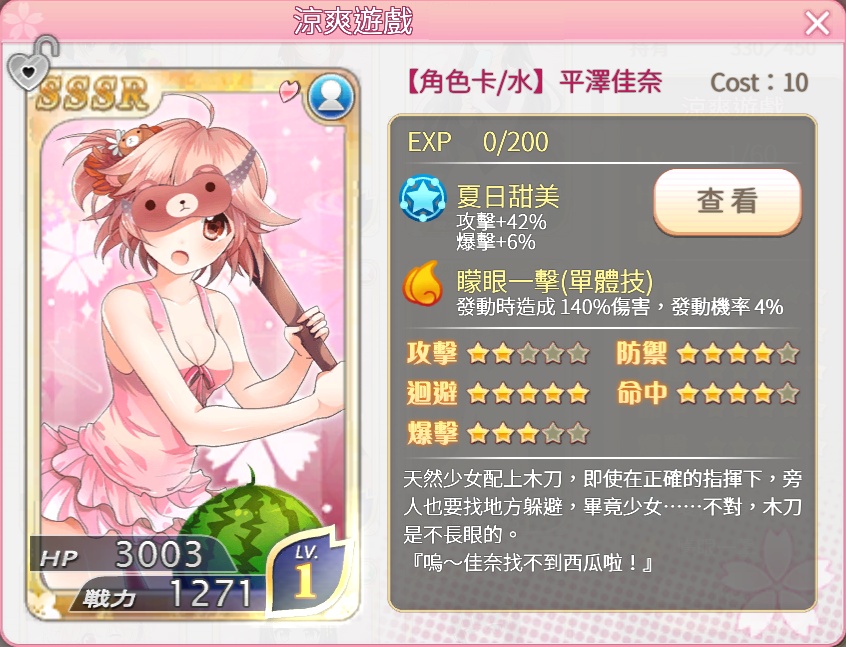The width and height of the screenshot is (846, 647).
Task: Click the passive name 夏日甜美
Action: (x=508, y=196)
